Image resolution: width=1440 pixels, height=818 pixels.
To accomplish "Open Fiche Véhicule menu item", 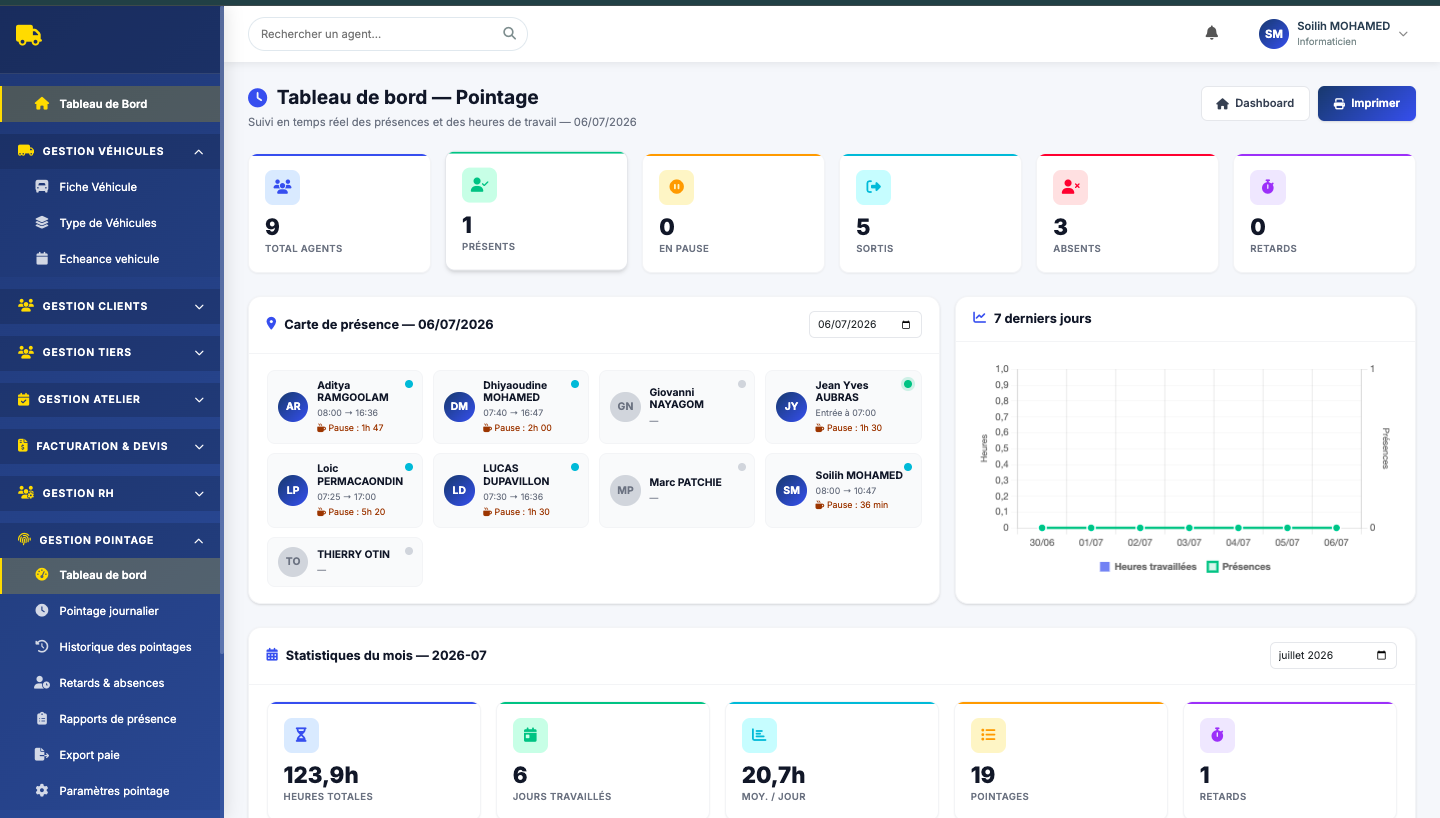I will (110, 187).
